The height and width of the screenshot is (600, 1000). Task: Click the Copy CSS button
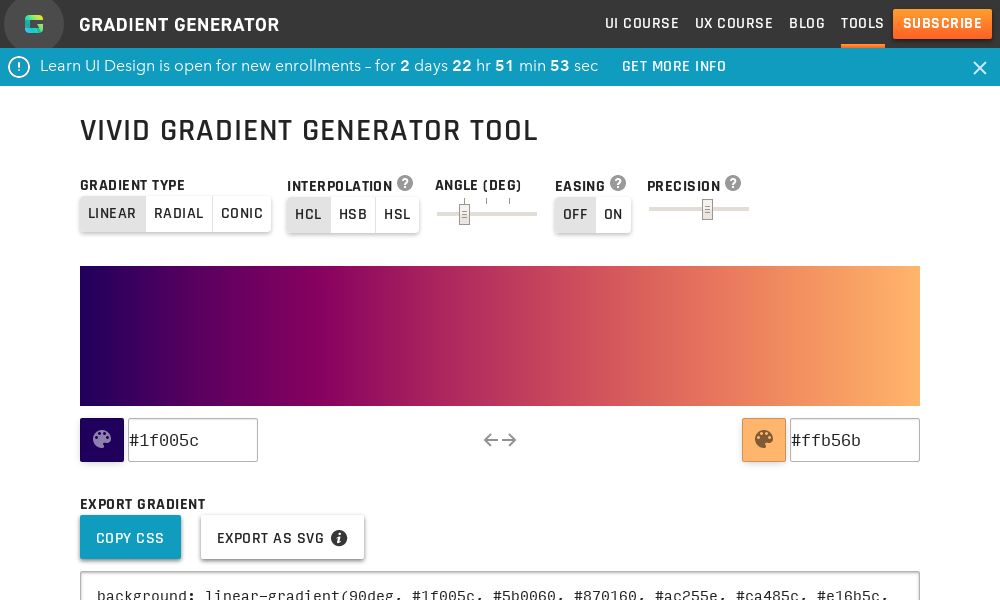tap(130, 537)
